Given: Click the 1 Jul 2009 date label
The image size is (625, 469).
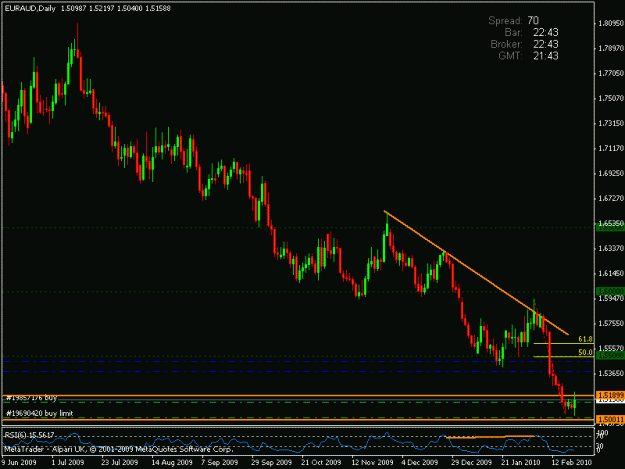Looking at the screenshot, I should click(68, 462).
